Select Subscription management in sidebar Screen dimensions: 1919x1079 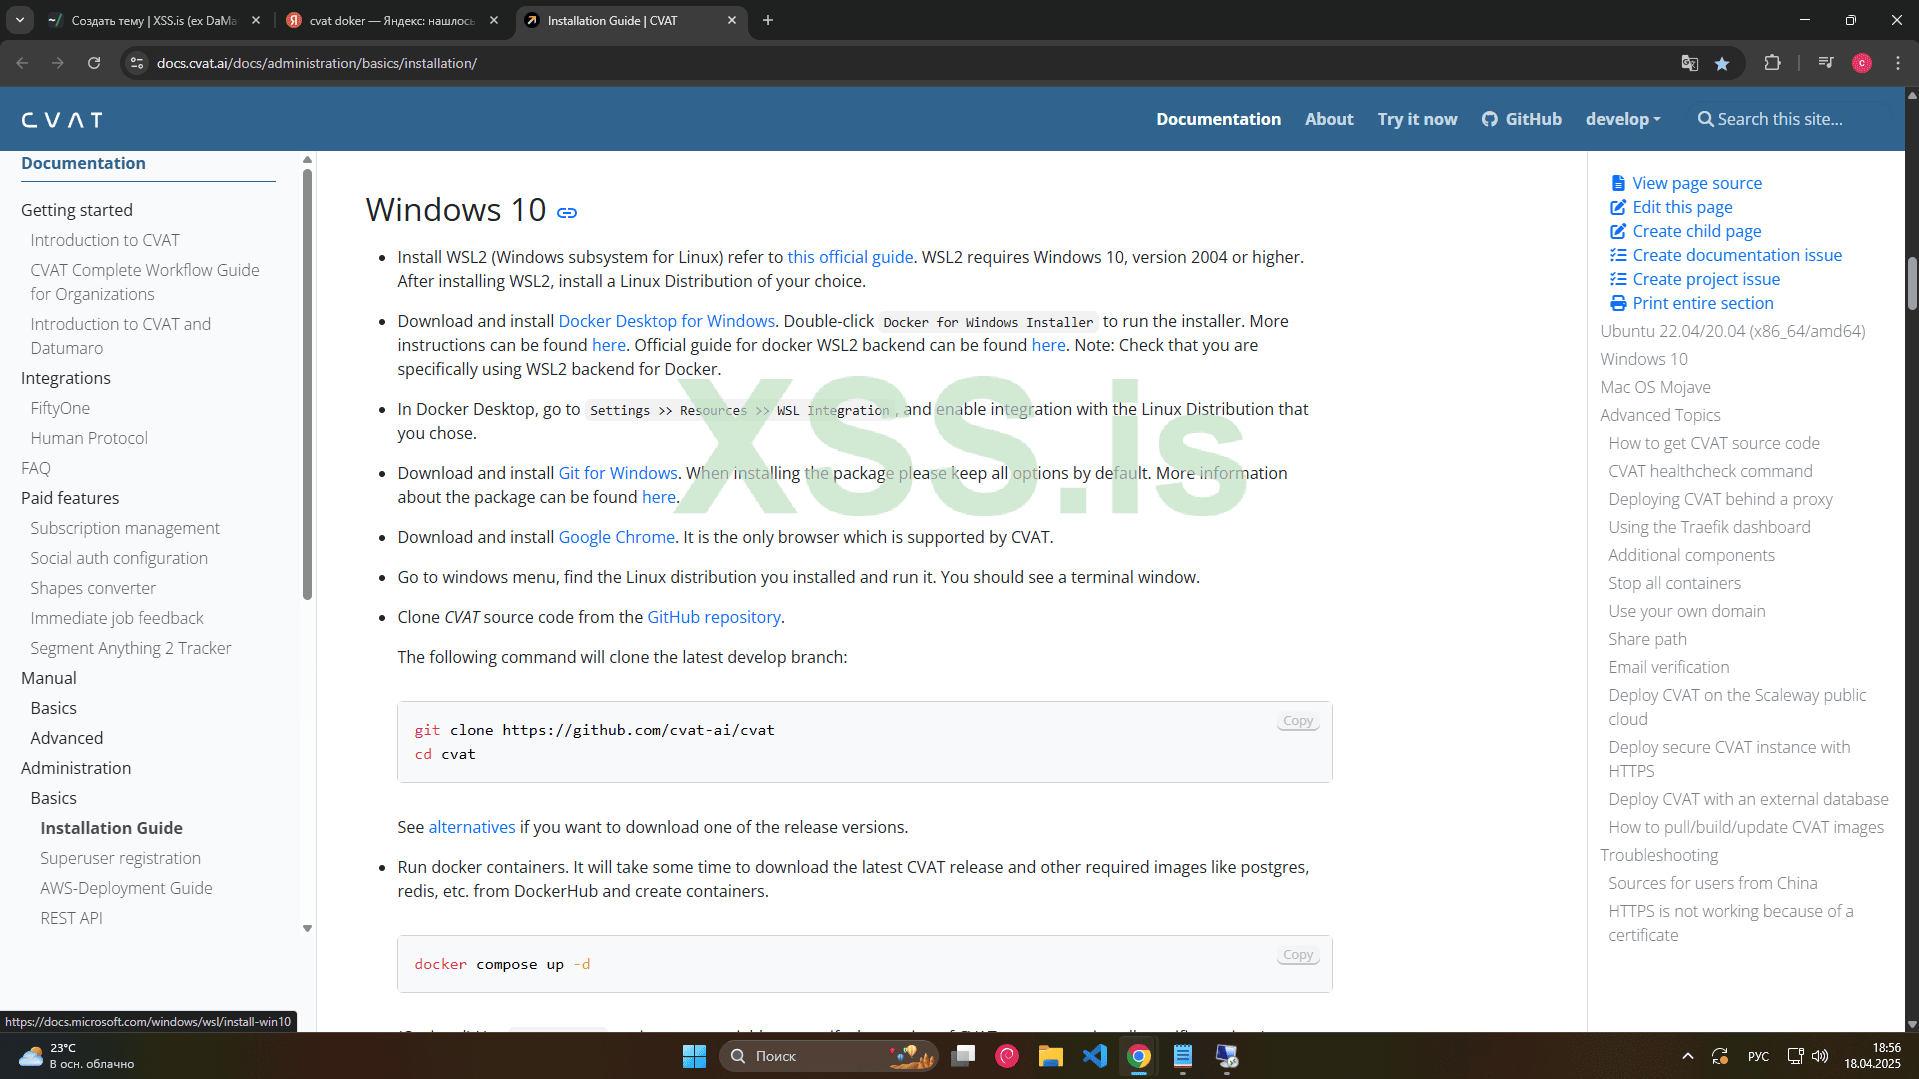[125, 528]
